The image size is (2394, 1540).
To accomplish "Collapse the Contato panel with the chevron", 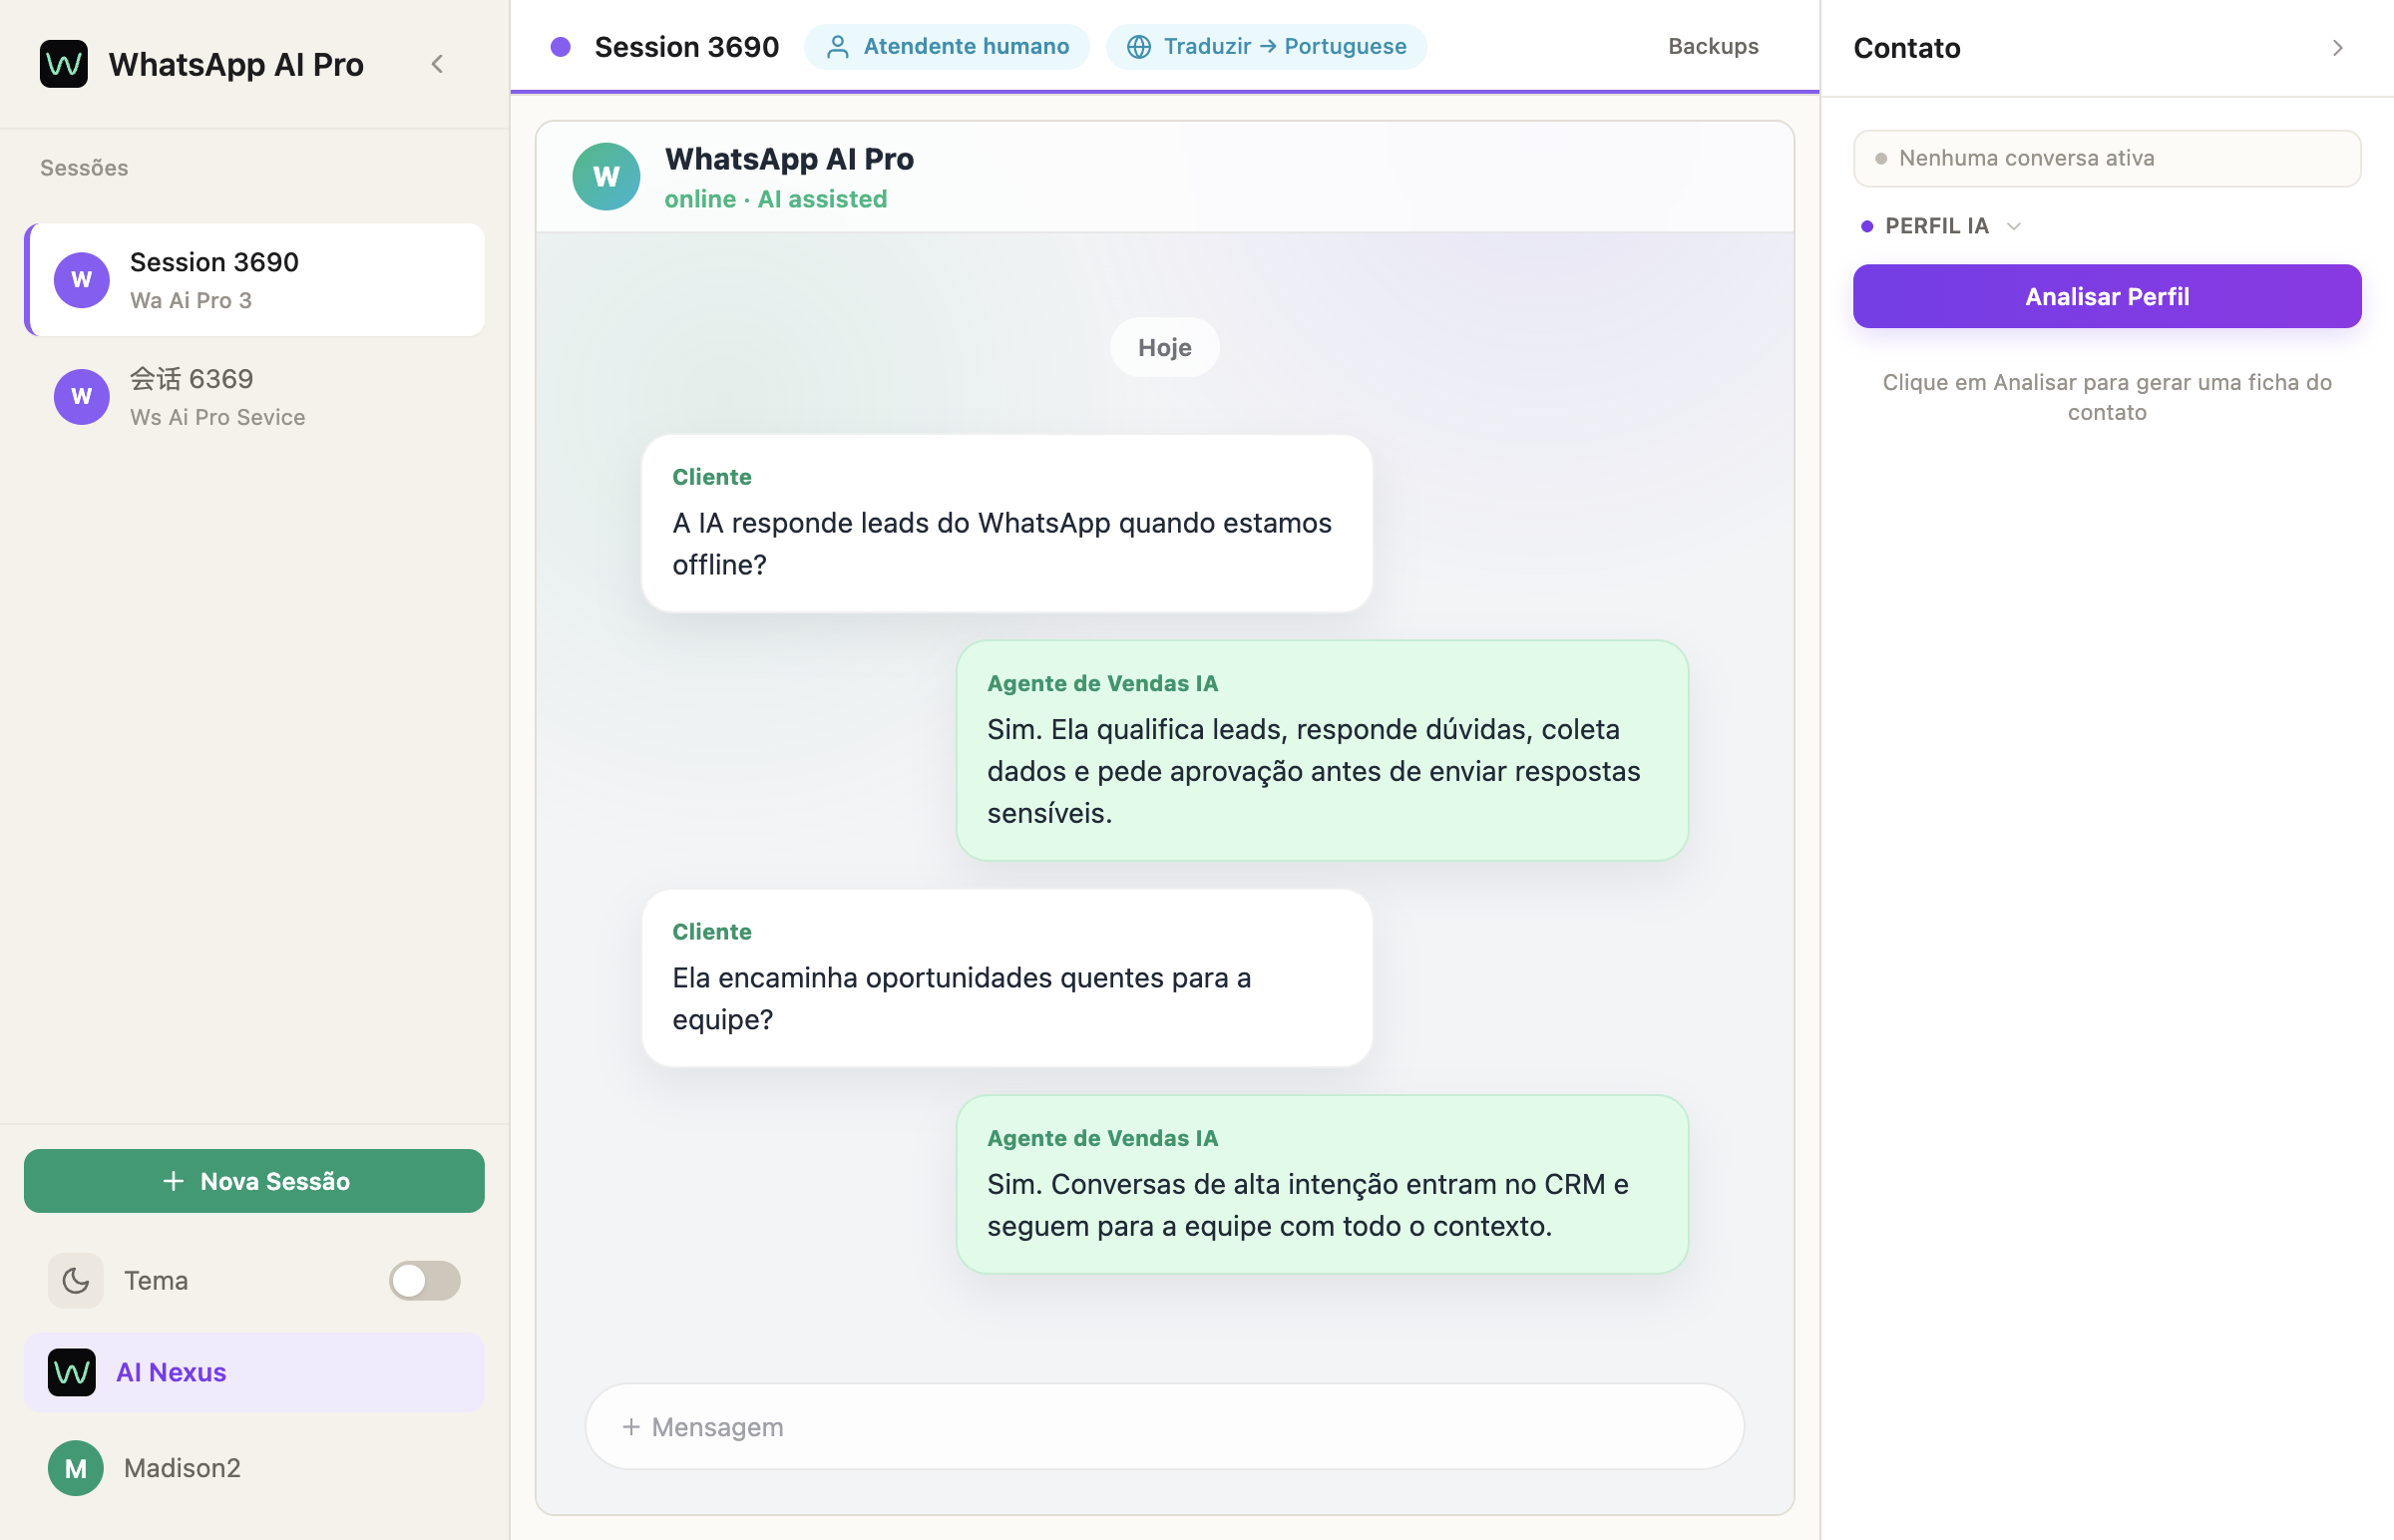I will [x=2338, y=48].
